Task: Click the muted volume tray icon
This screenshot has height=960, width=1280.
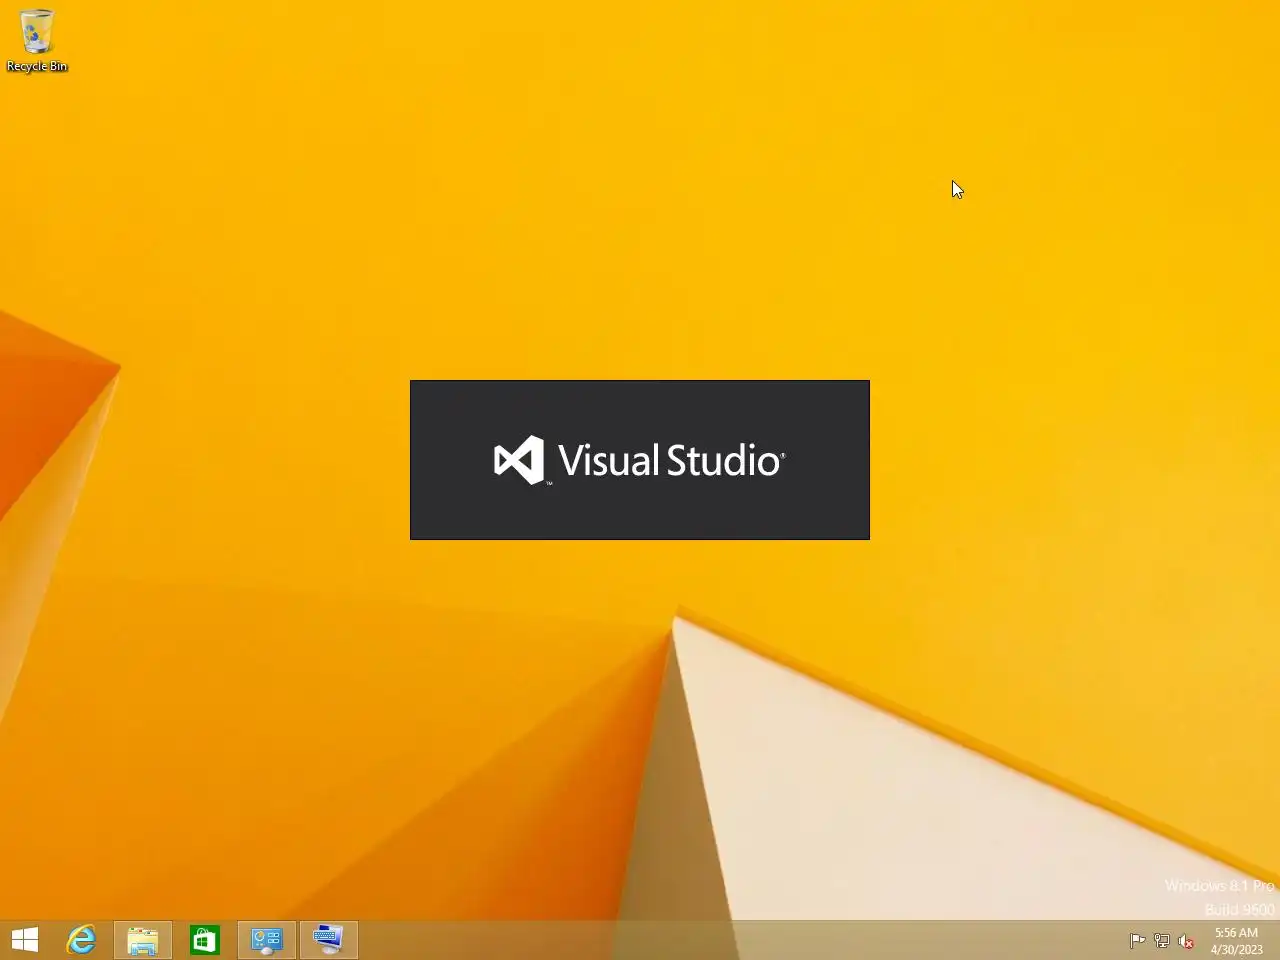Action: tap(1186, 940)
